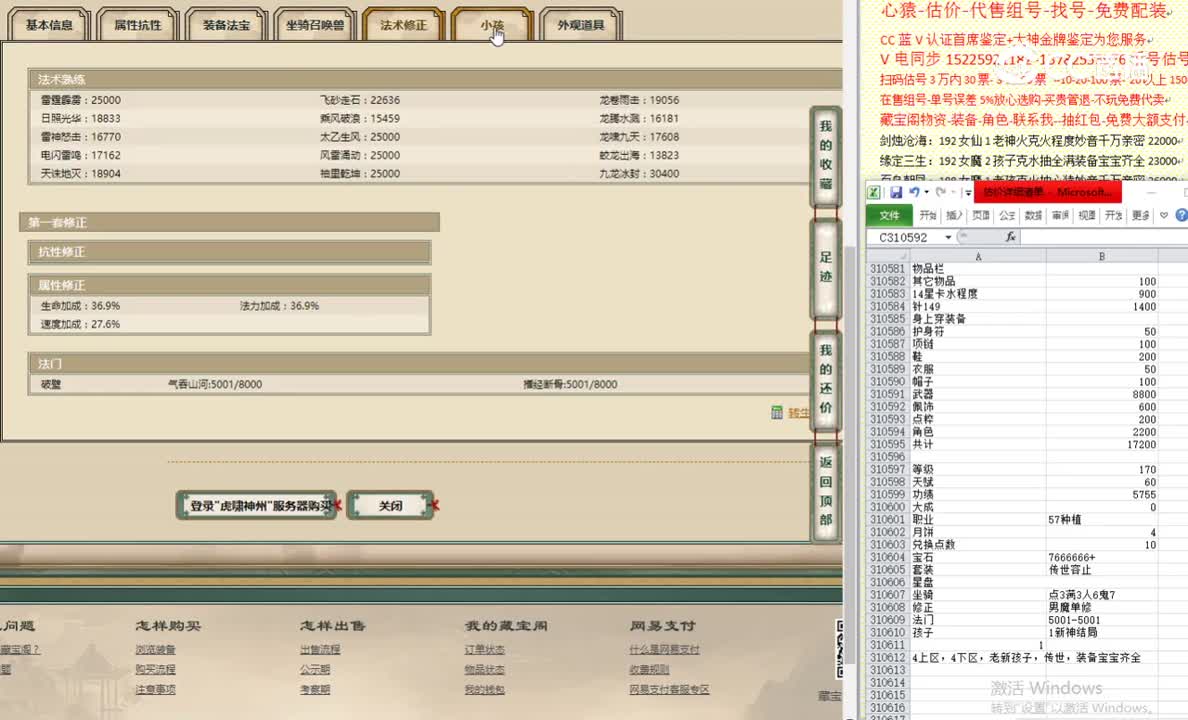The image size is (1188, 720).
Task: Open the Customize Quick Access Toolbar dropdown
Action: coord(967,192)
